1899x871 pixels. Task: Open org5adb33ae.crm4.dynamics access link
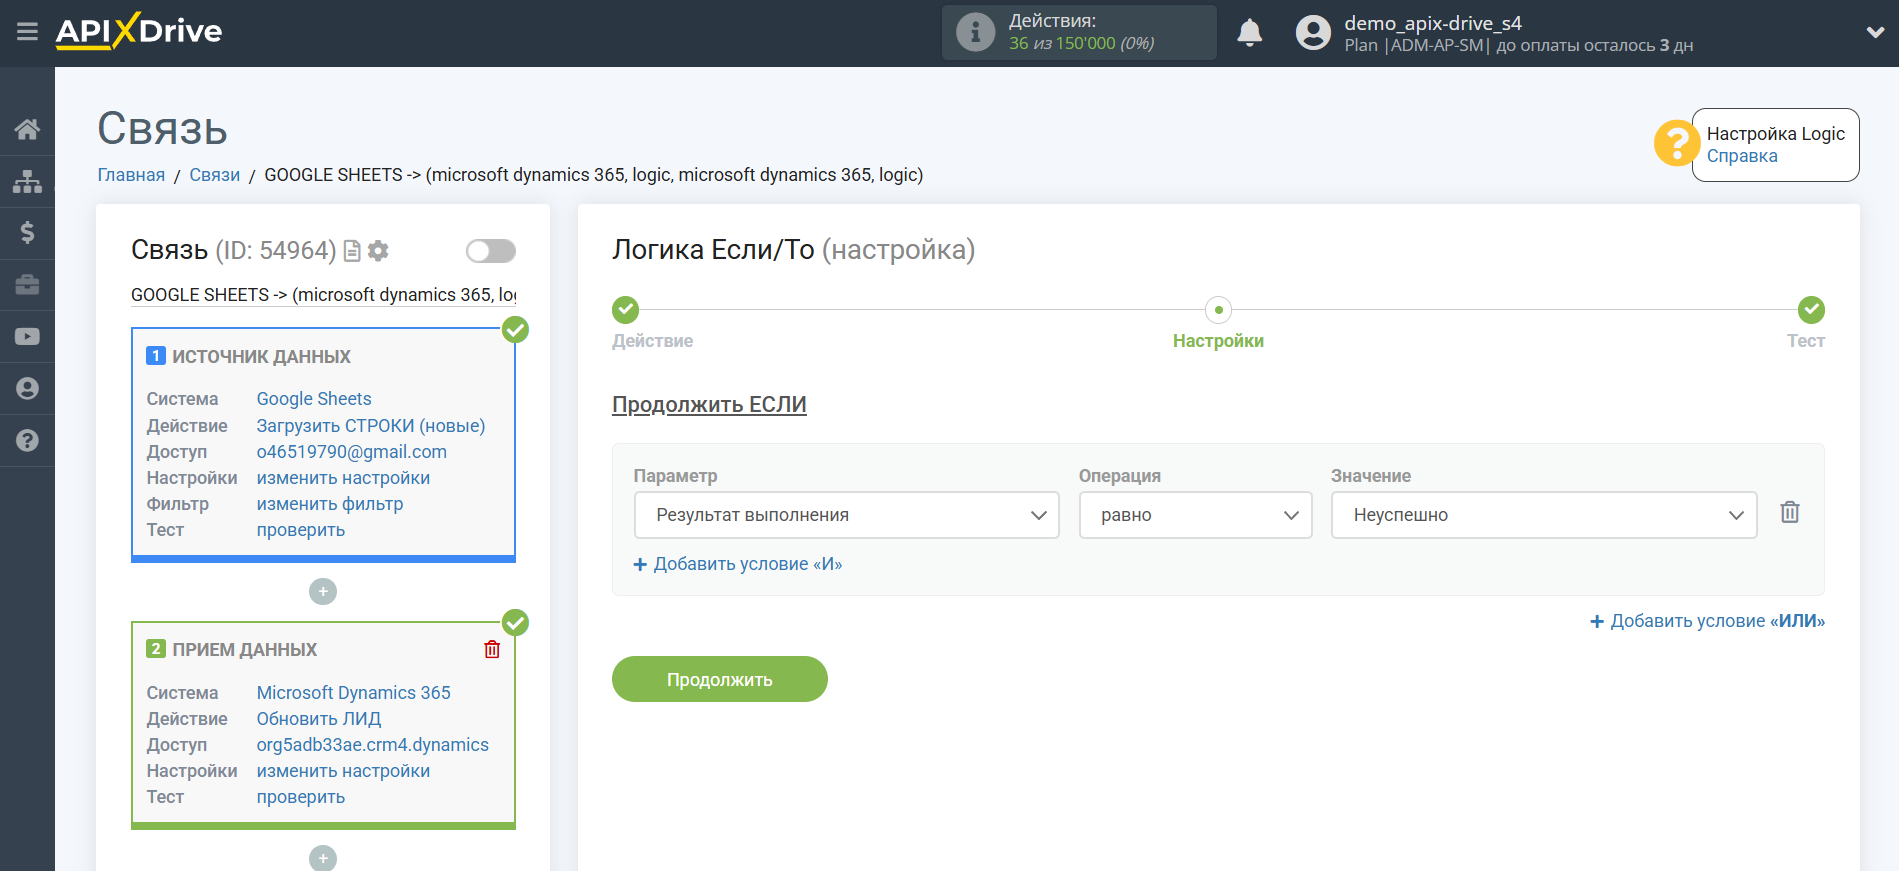(x=373, y=745)
